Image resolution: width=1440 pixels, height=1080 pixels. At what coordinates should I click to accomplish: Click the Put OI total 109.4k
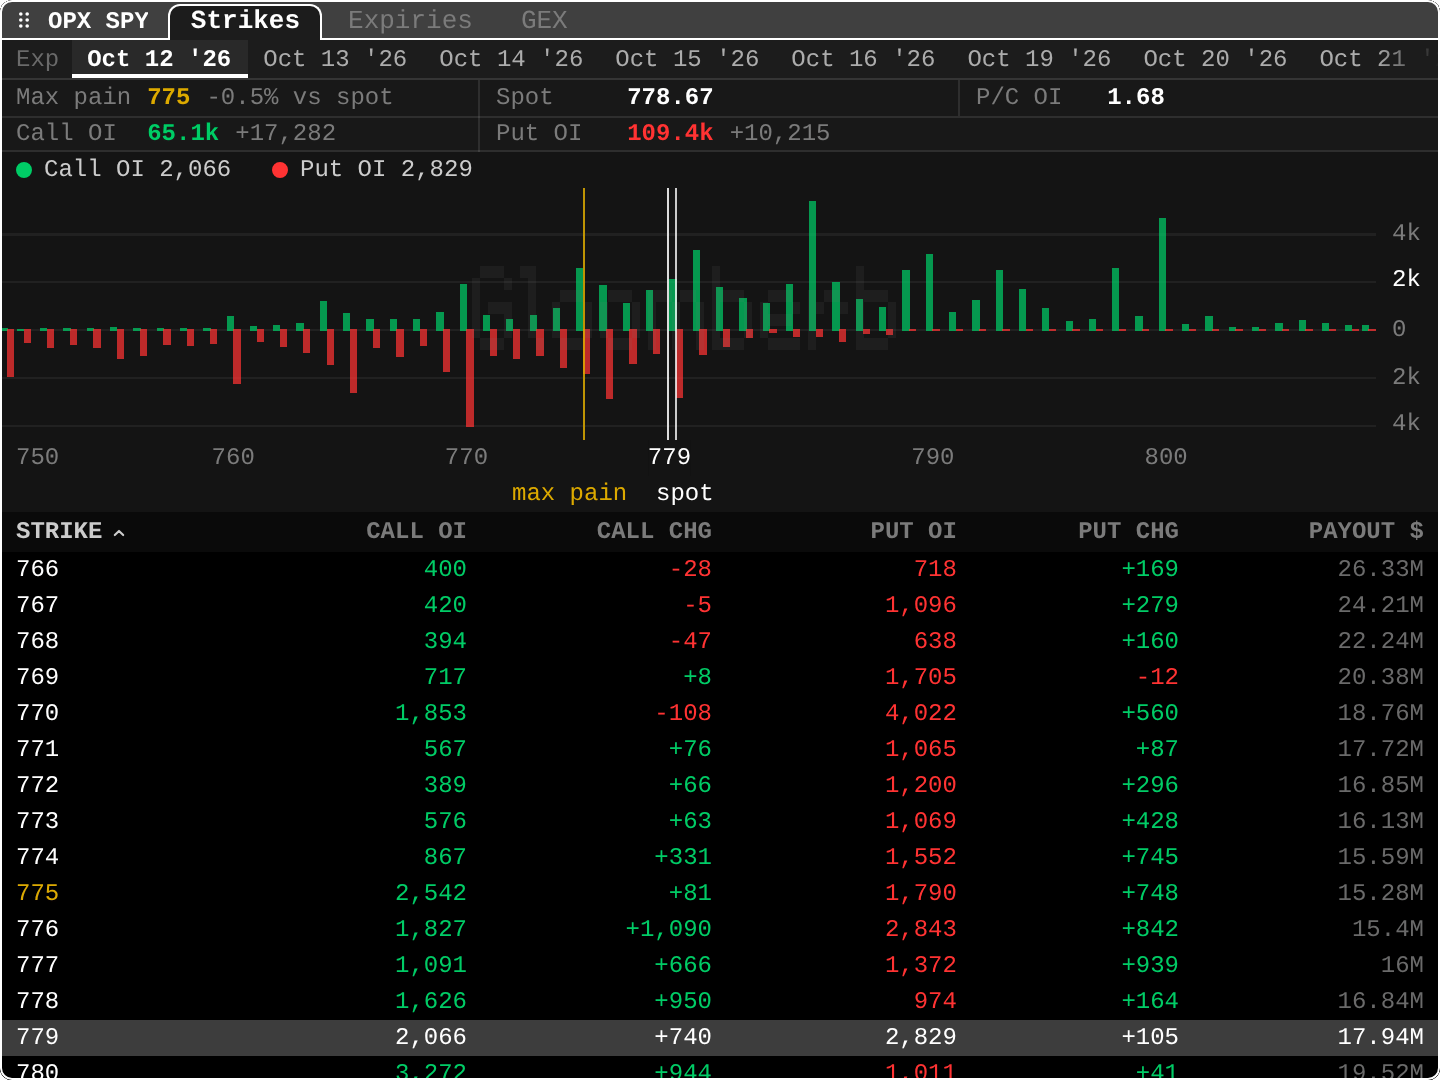(x=670, y=133)
